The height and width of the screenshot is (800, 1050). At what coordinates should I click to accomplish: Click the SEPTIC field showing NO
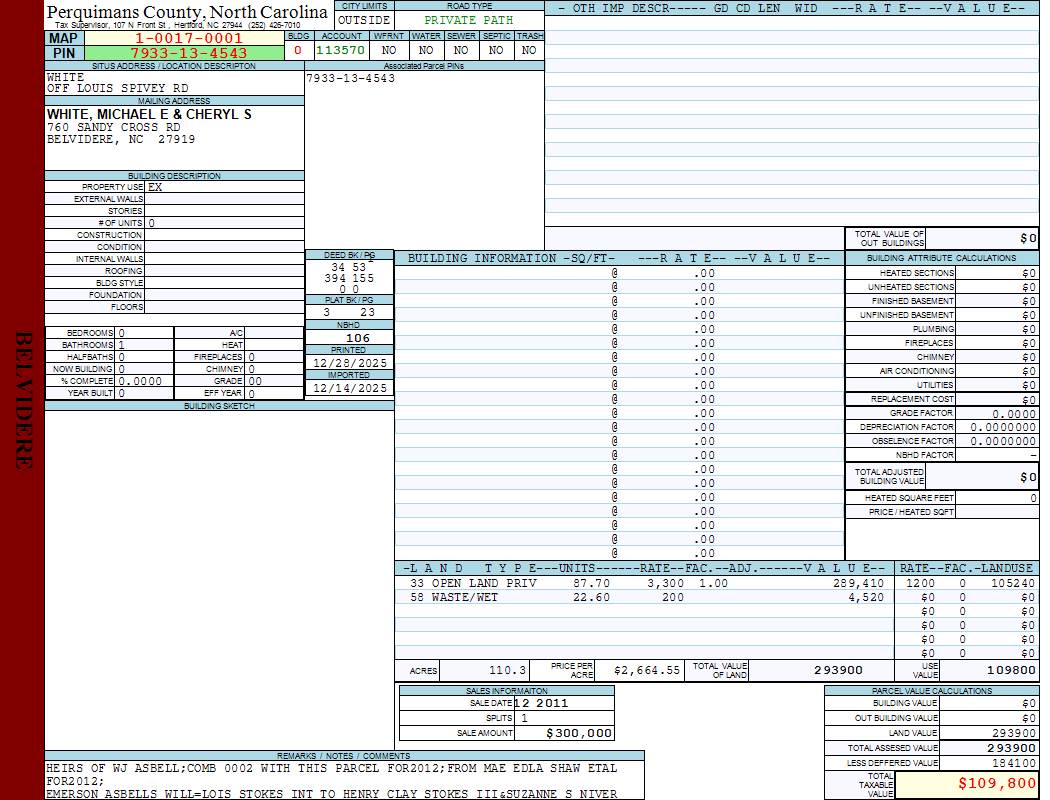496,50
